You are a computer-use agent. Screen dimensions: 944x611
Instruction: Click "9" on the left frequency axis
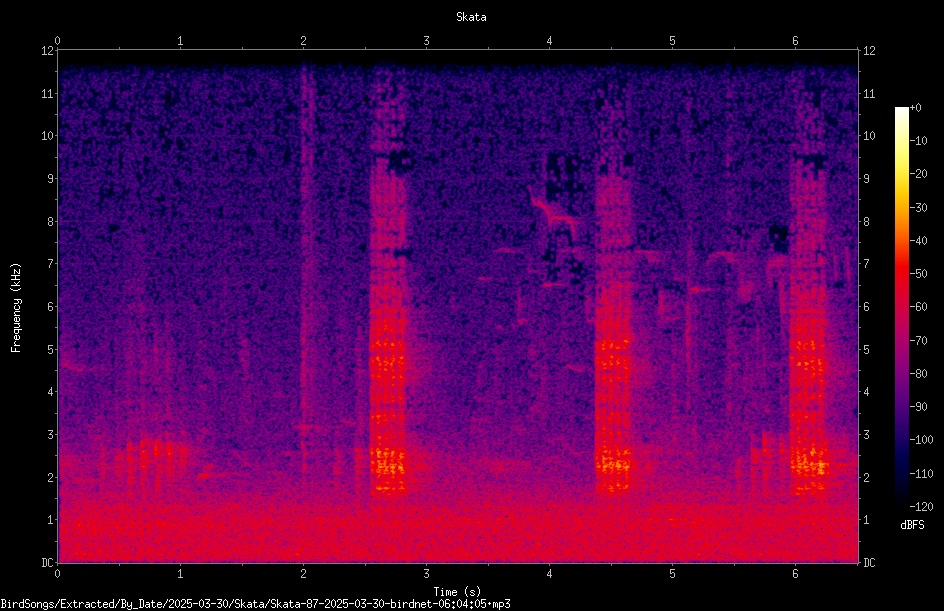coord(50,179)
